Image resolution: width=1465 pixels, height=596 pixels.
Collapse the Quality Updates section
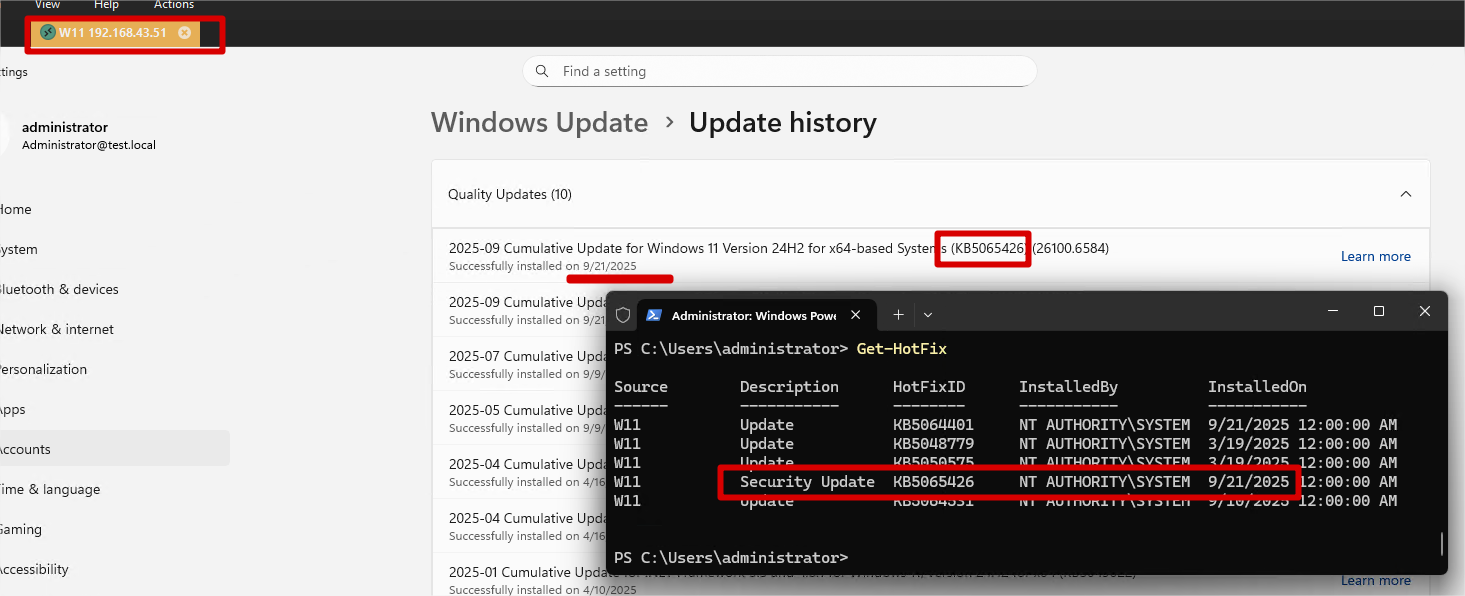(1405, 194)
